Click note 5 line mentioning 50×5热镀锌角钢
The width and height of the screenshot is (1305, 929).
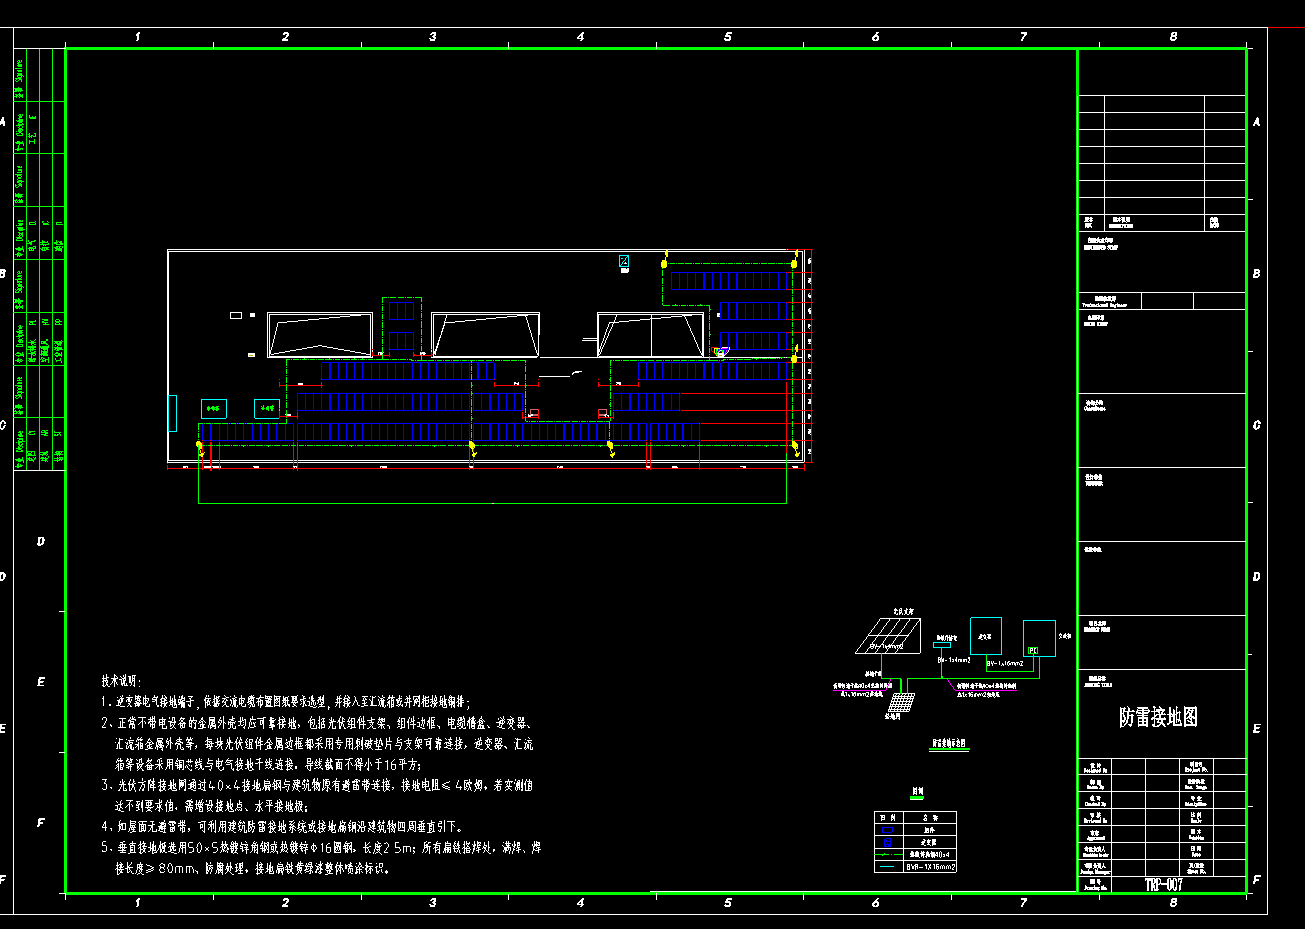click(x=321, y=848)
